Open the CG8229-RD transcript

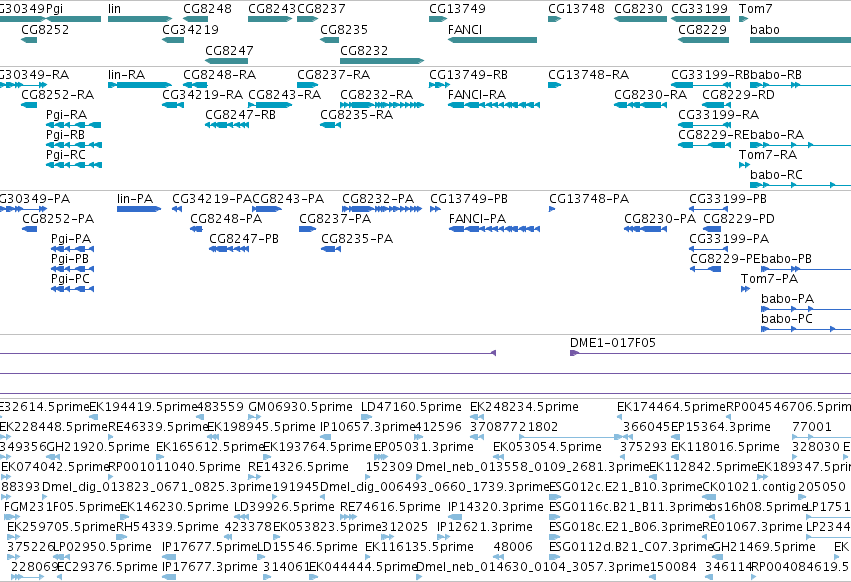717,105
